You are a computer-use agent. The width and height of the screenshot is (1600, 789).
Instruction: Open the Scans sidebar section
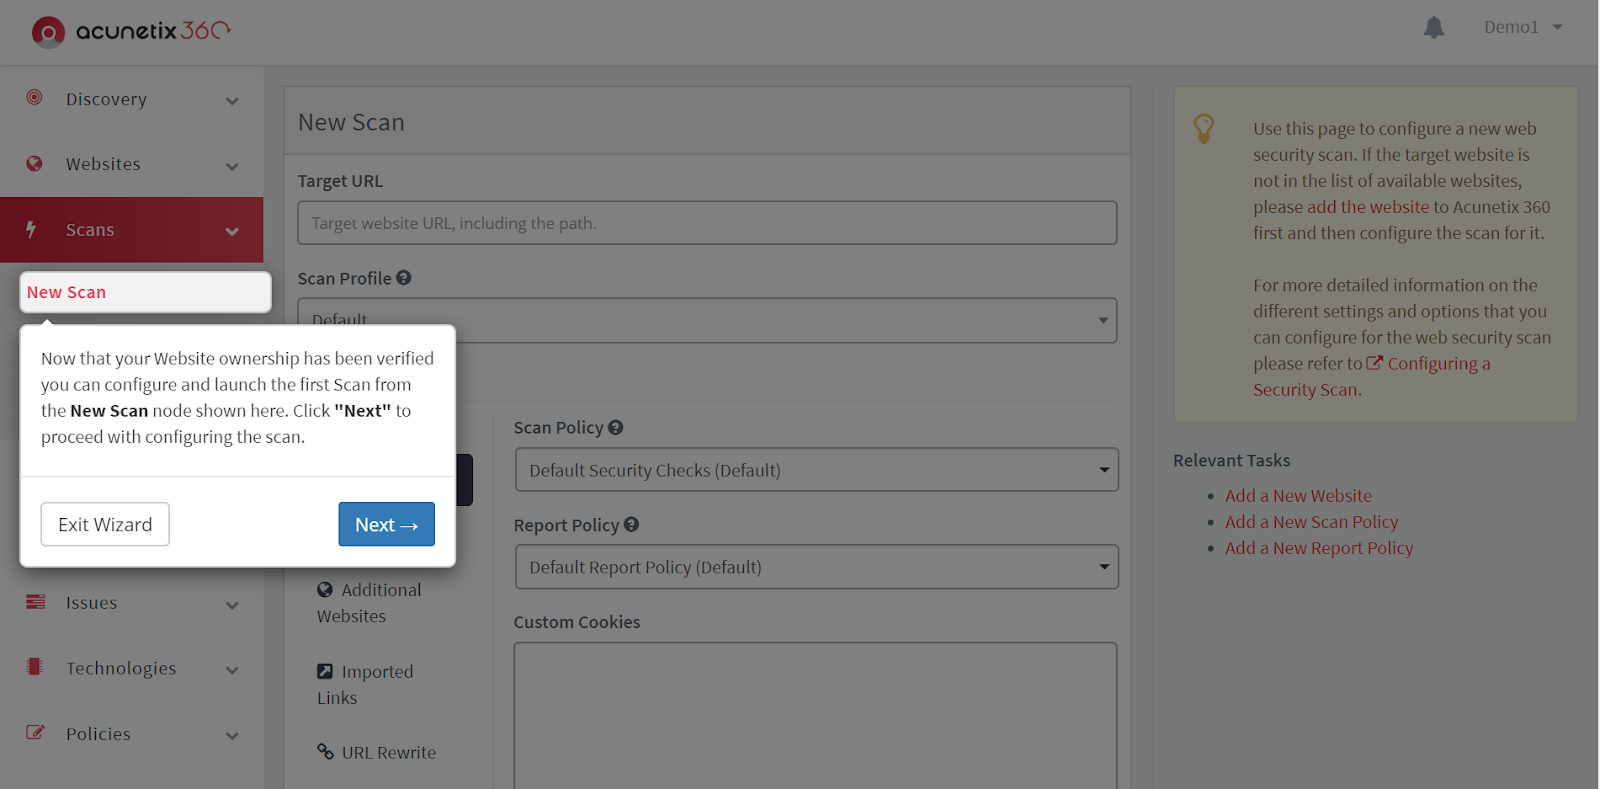tap(132, 230)
